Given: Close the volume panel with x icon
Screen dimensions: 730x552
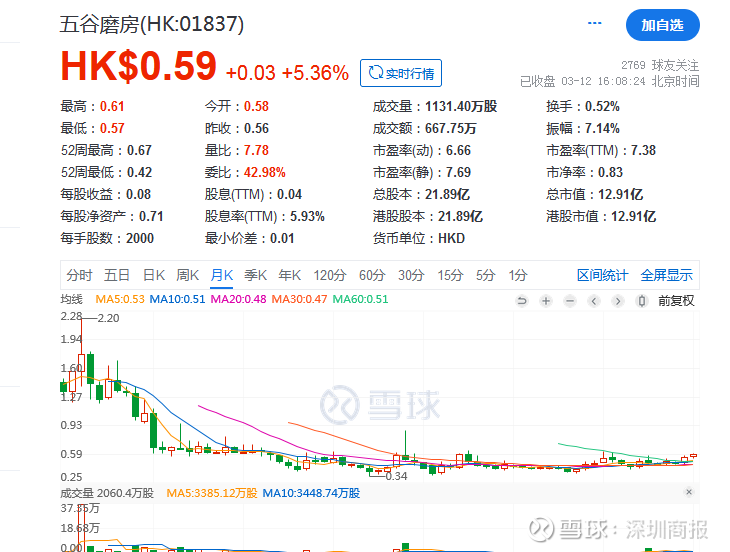Looking at the screenshot, I should (x=689, y=492).
